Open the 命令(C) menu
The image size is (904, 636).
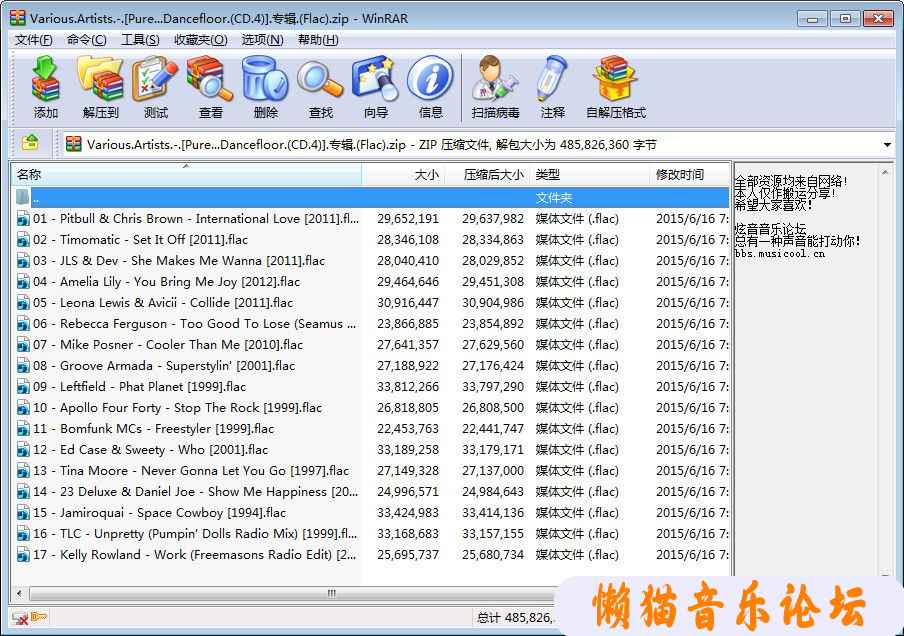[x=86, y=40]
